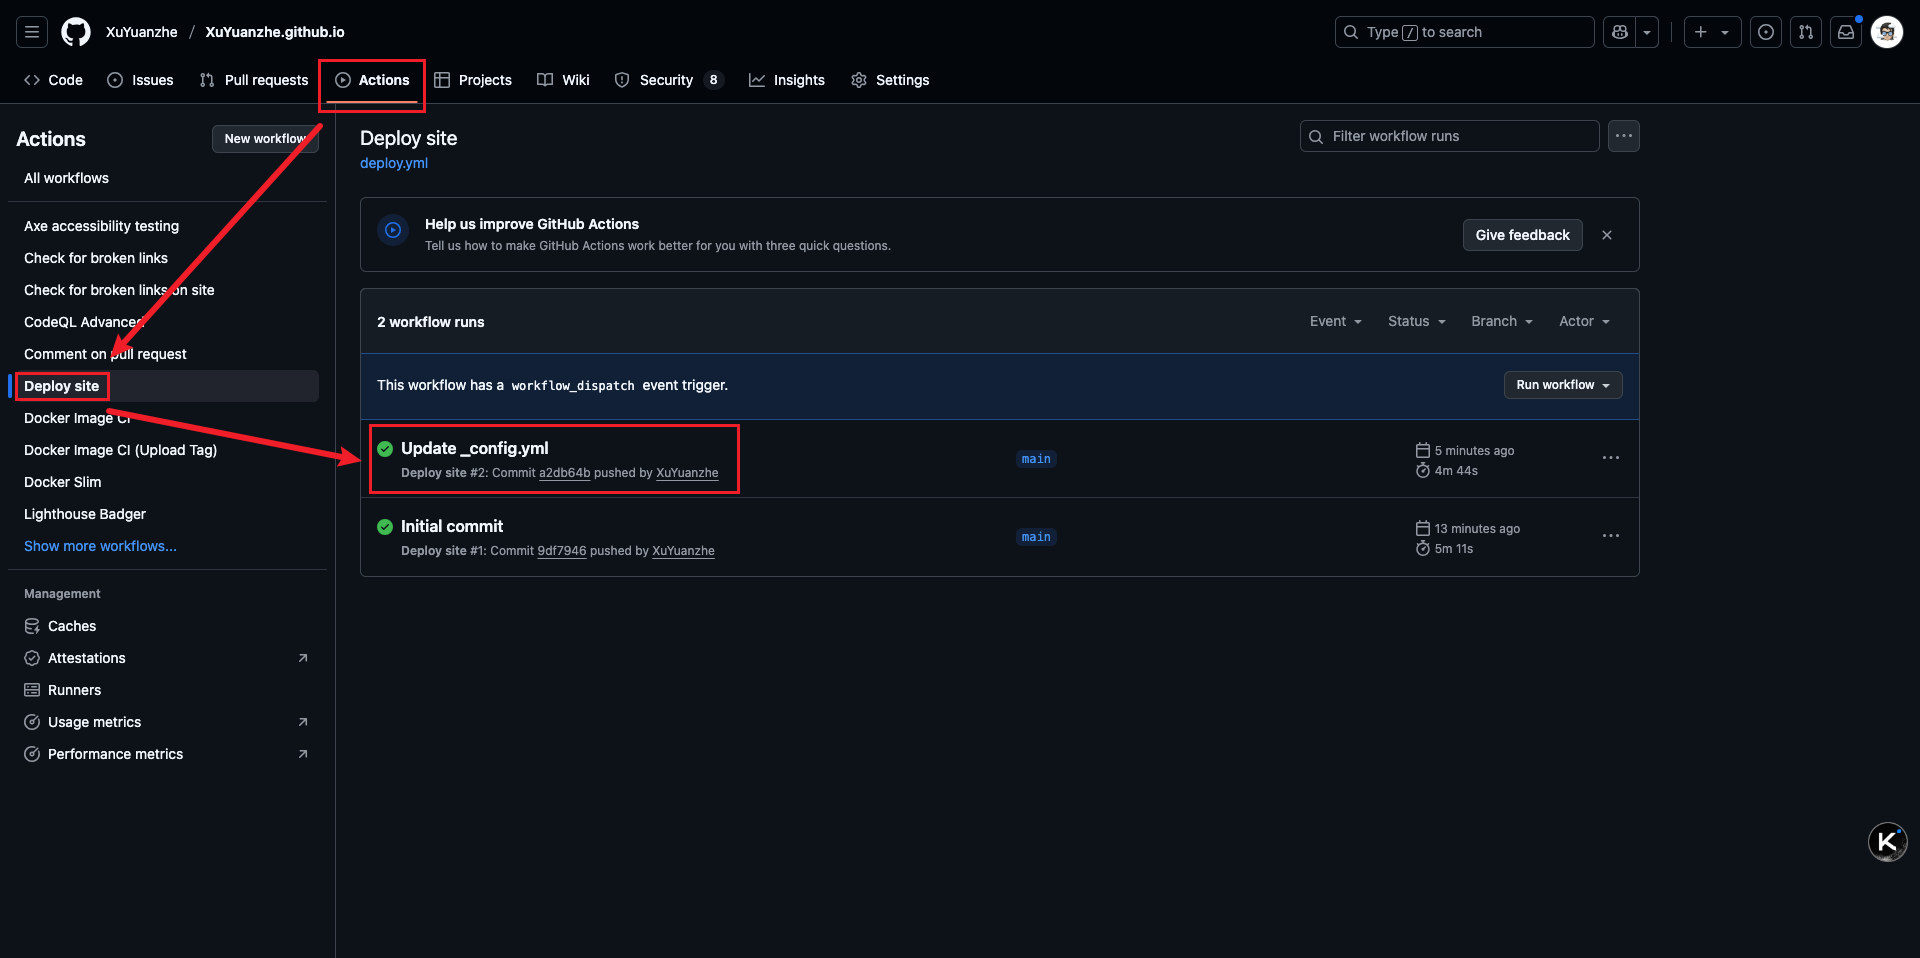Open the Run workflow dropdown
The image size is (1920, 958).
1563,385
